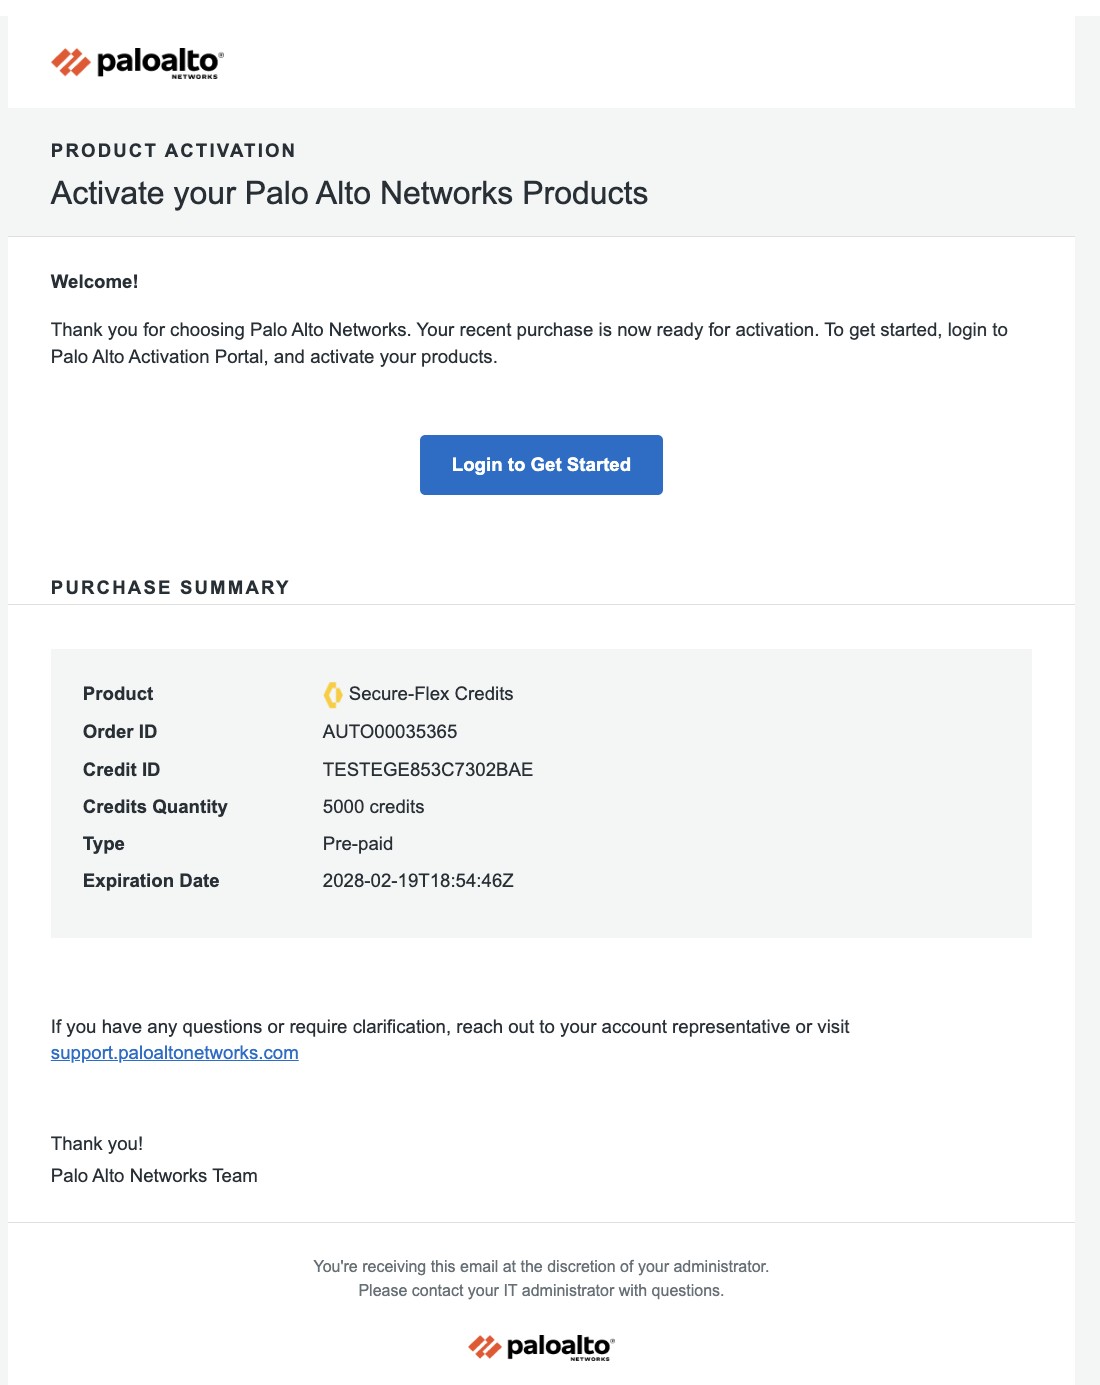Screen dimensions: 1100x1385
Task: Click the Credits Quantity field label
Action: [x=155, y=807]
